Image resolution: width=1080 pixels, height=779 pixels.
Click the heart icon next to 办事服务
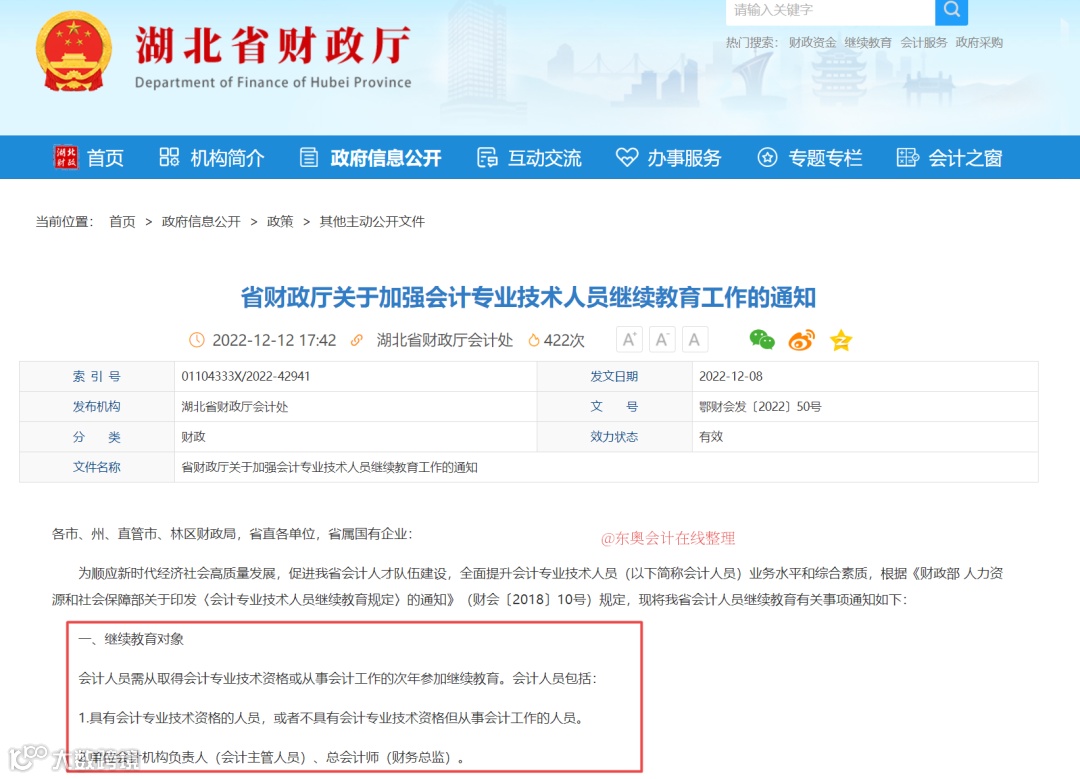click(x=627, y=157)
